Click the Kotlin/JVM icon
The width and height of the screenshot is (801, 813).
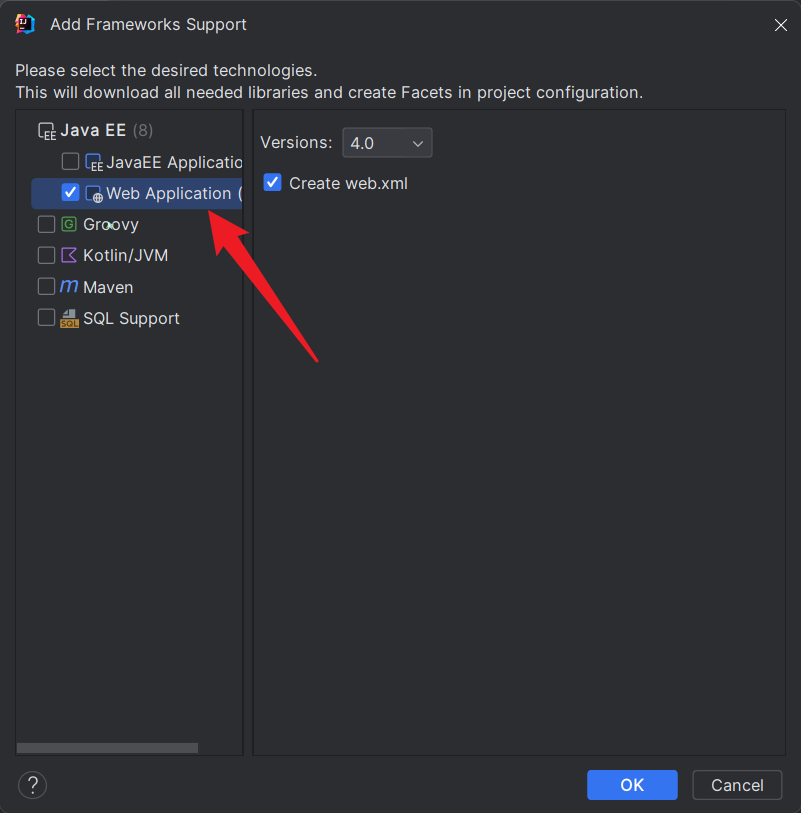click(69, 256)
